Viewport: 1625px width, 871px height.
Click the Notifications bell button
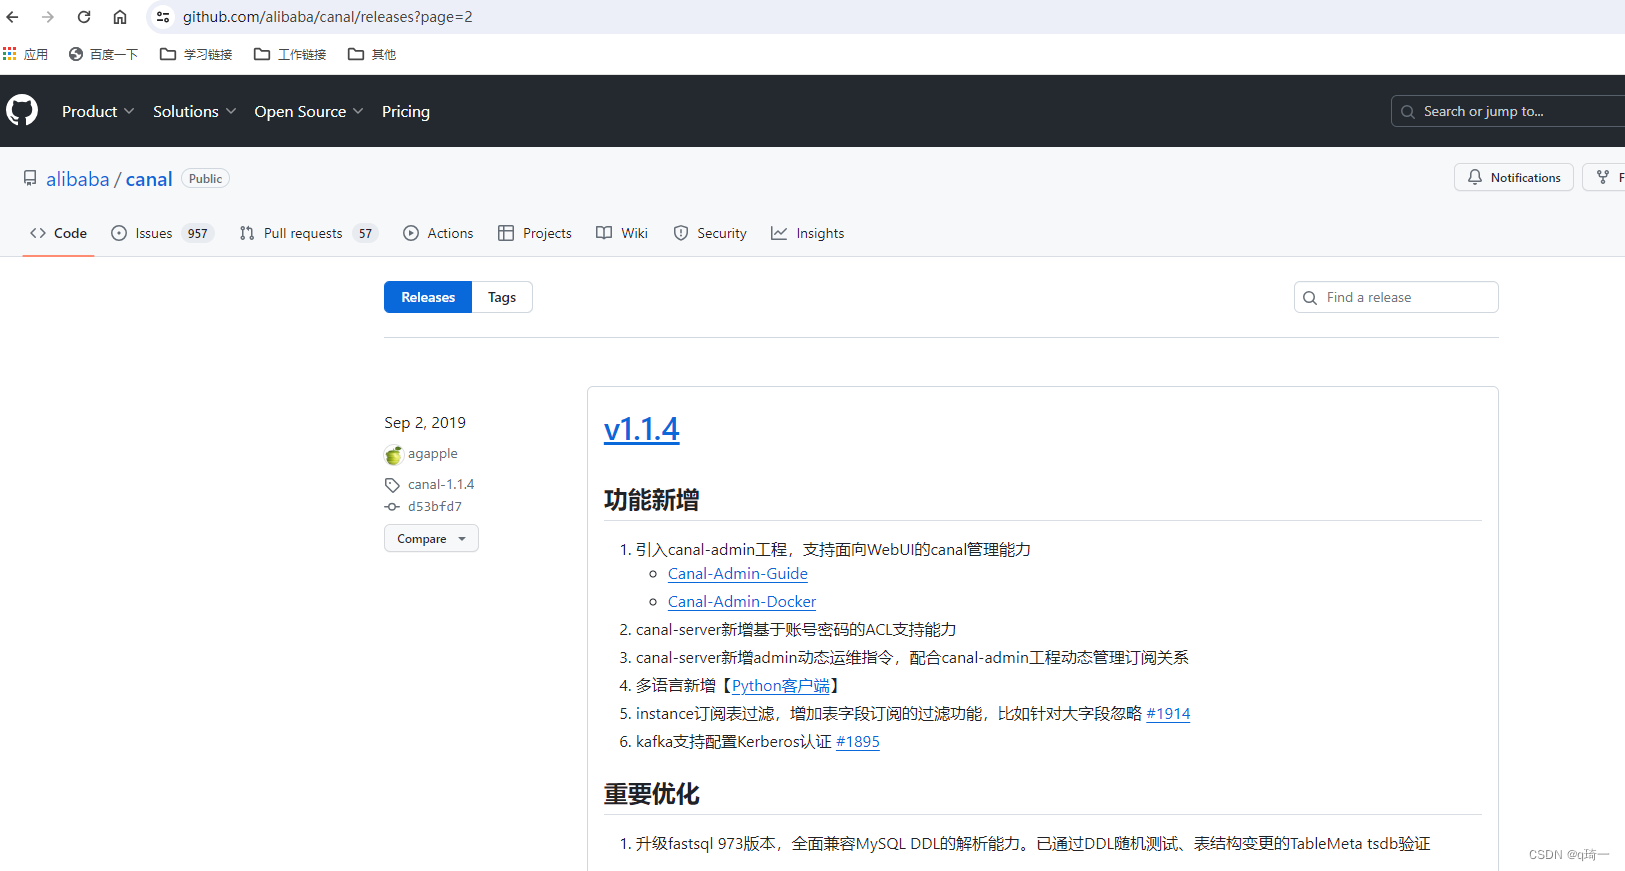tap(1514, 177)
